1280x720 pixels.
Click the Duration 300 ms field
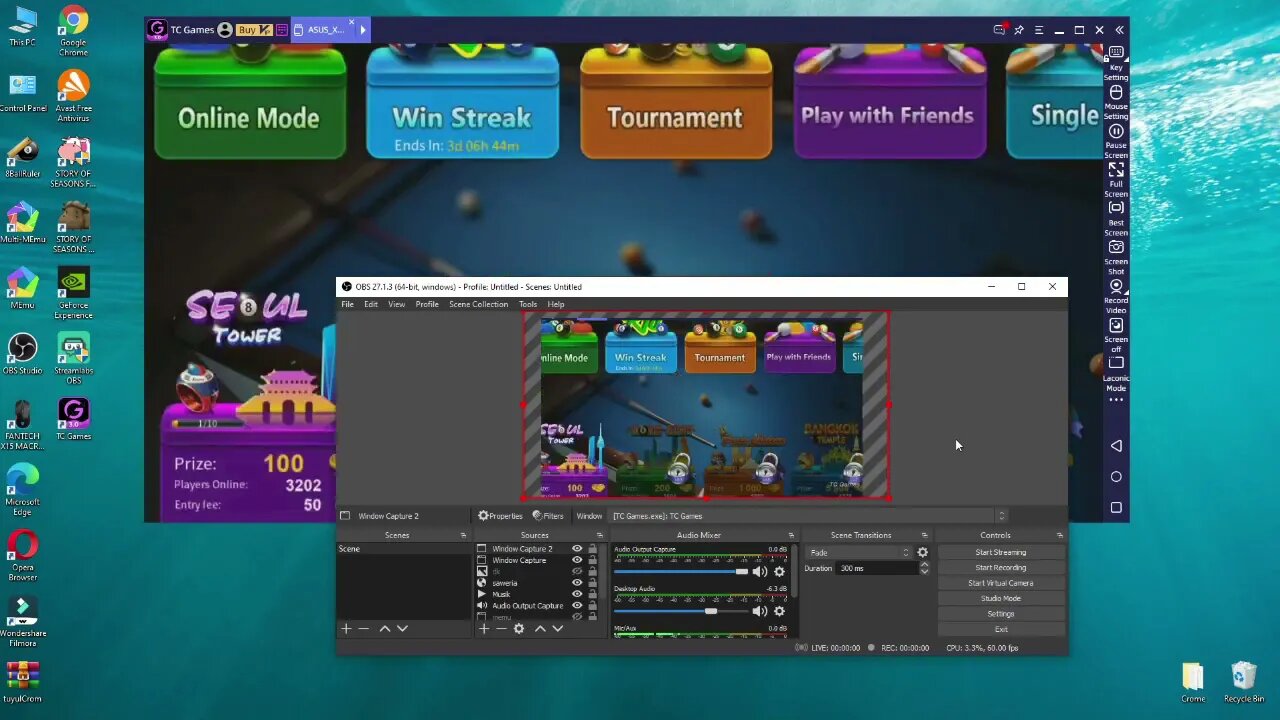878,568
